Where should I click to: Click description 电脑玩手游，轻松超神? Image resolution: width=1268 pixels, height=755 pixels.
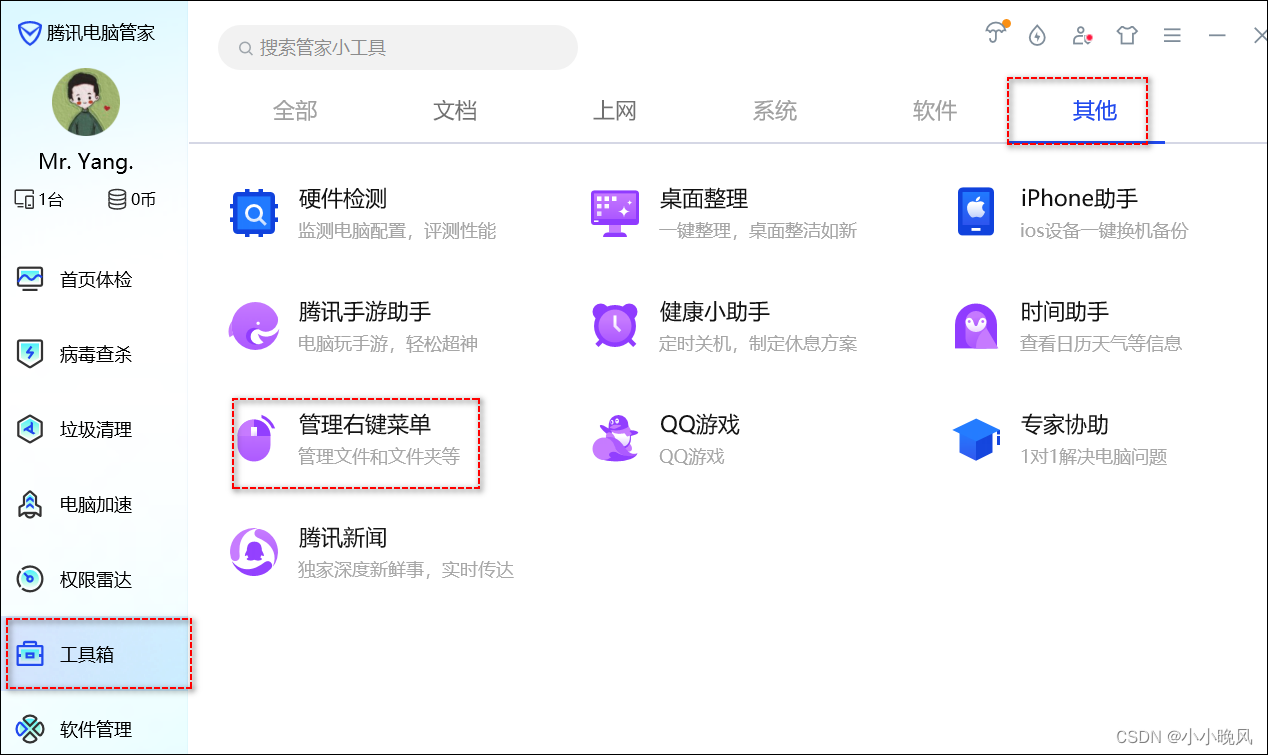tap(388, 344)
